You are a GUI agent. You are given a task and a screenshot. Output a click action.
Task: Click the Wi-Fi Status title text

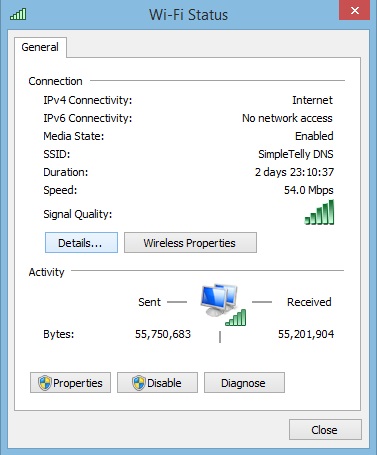pos(188,15)
